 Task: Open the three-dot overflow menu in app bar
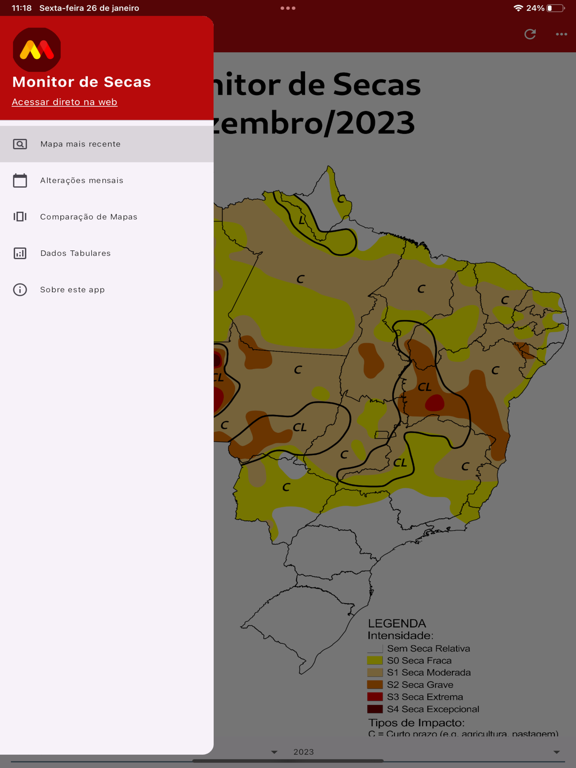click(561, 34)
